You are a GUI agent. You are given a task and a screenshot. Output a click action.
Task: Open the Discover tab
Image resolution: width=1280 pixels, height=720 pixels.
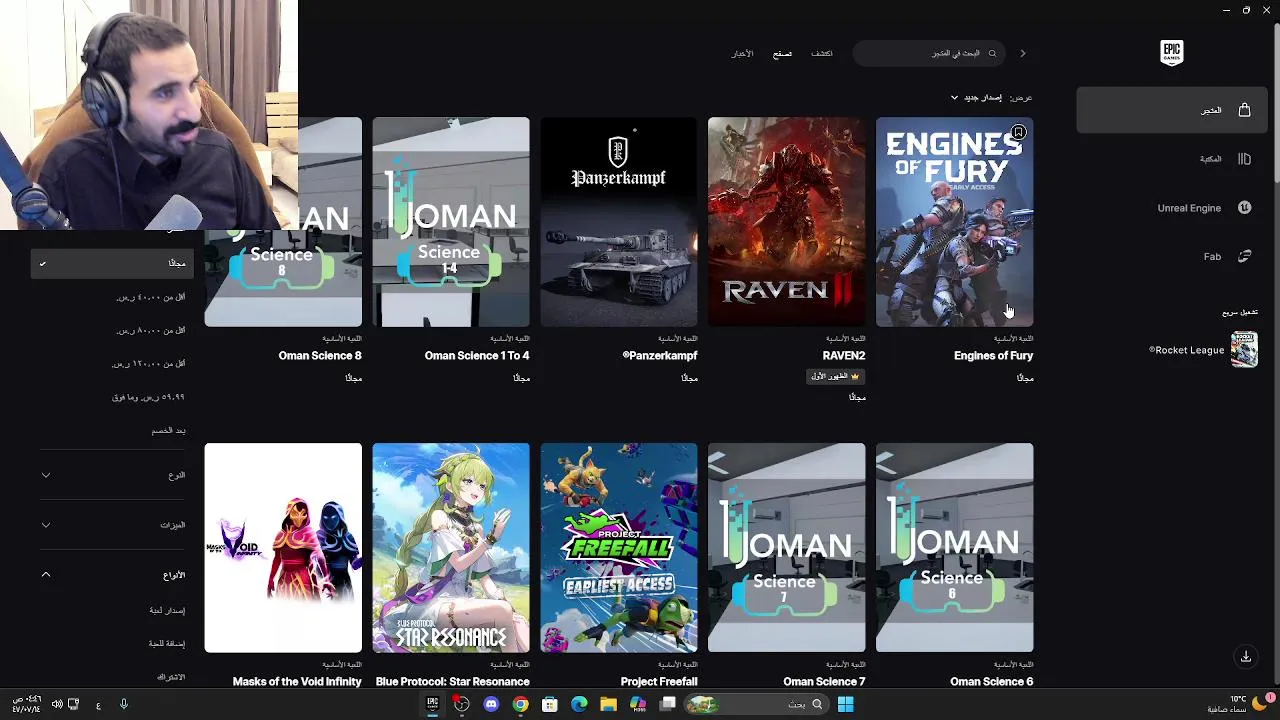[x=822, y=53]
